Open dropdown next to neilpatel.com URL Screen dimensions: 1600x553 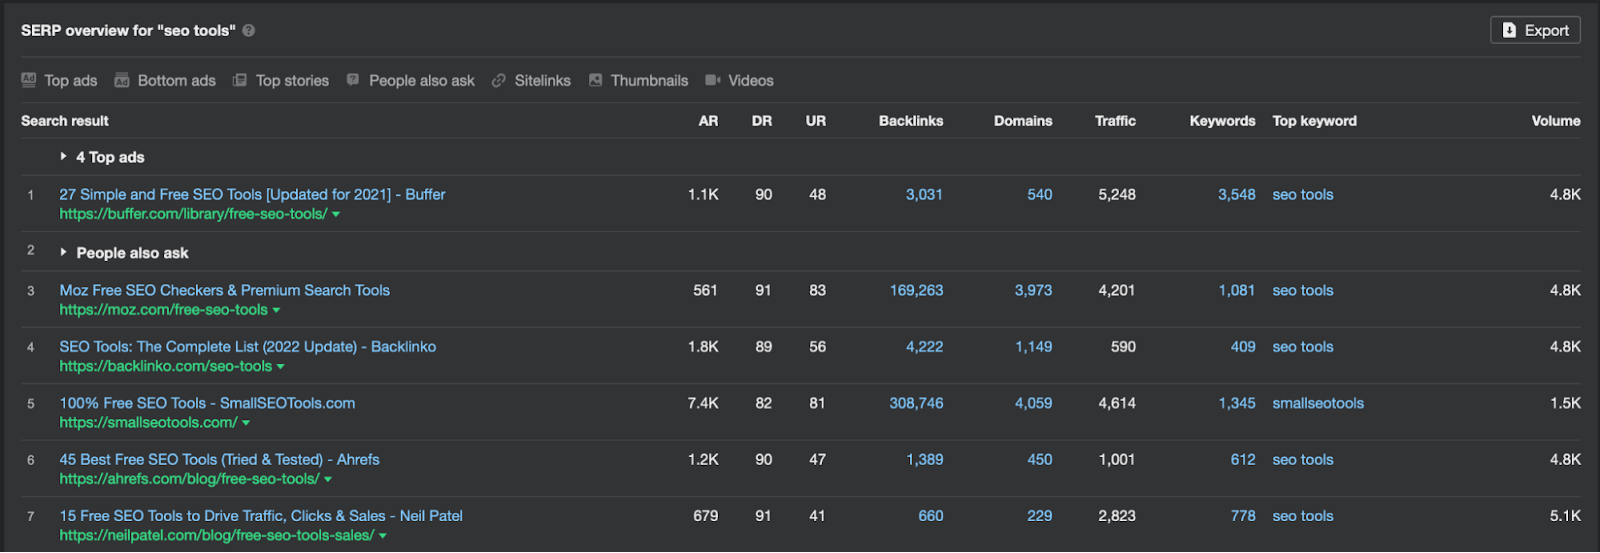383,536
